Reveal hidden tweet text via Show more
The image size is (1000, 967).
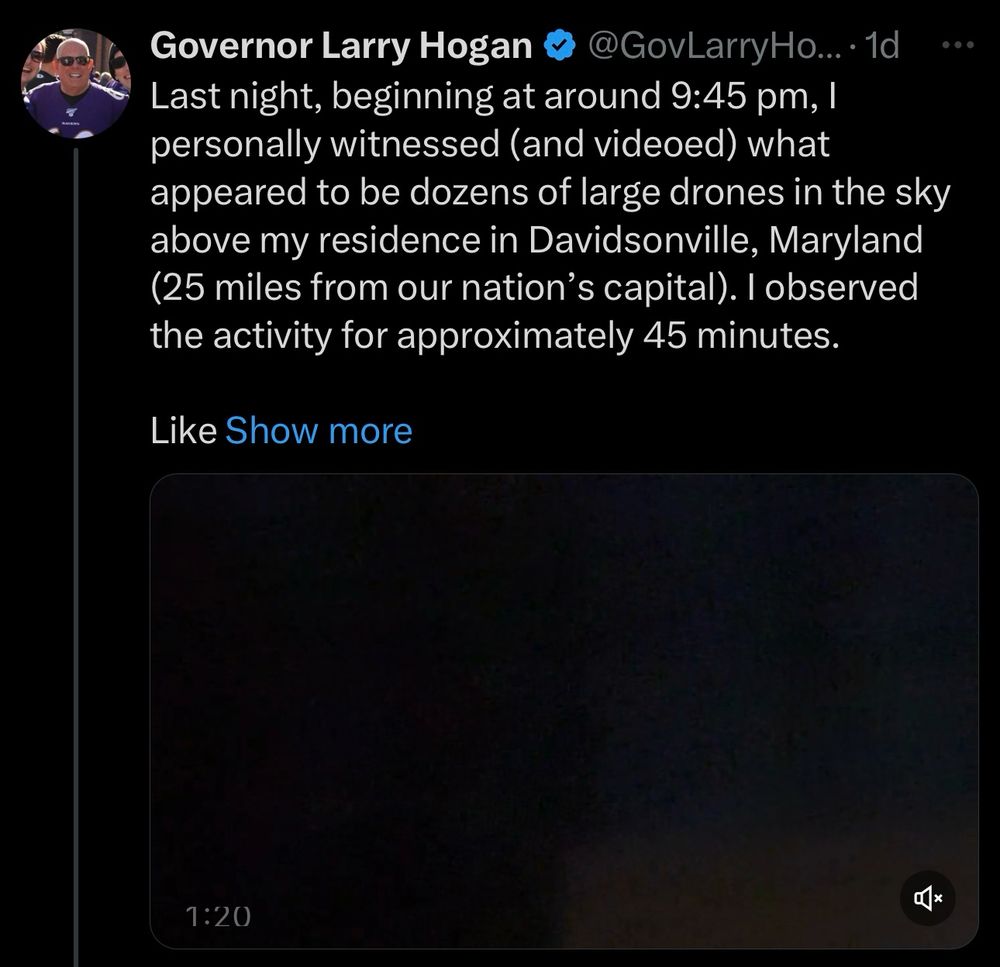[x=318, y=430]
